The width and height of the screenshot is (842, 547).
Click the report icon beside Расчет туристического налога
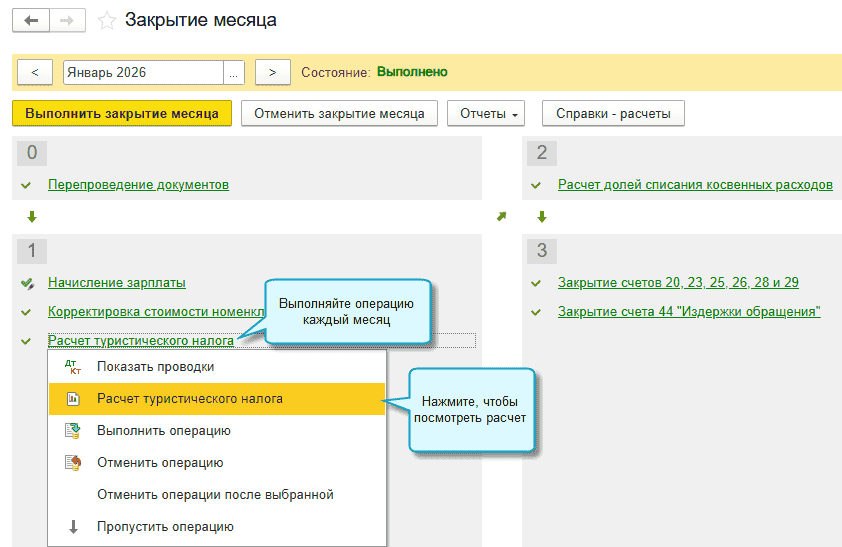73,399
